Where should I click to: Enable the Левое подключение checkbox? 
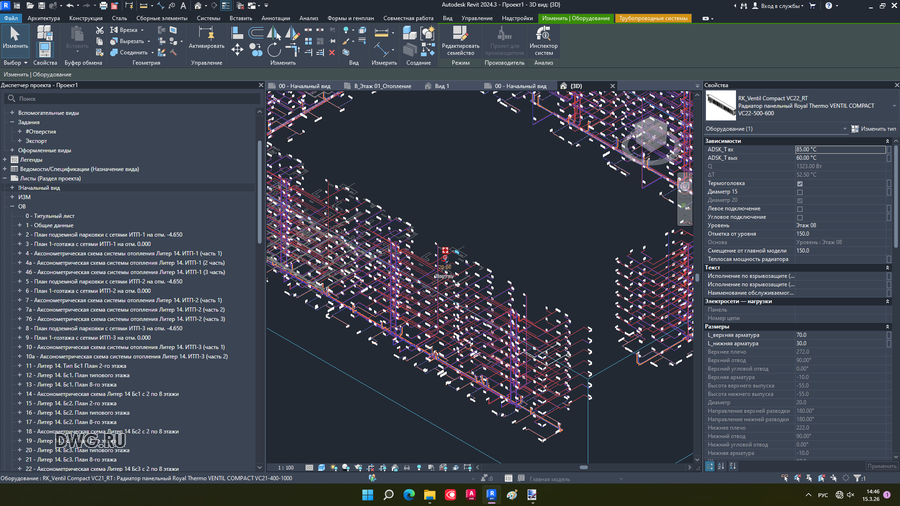[800, 209]
